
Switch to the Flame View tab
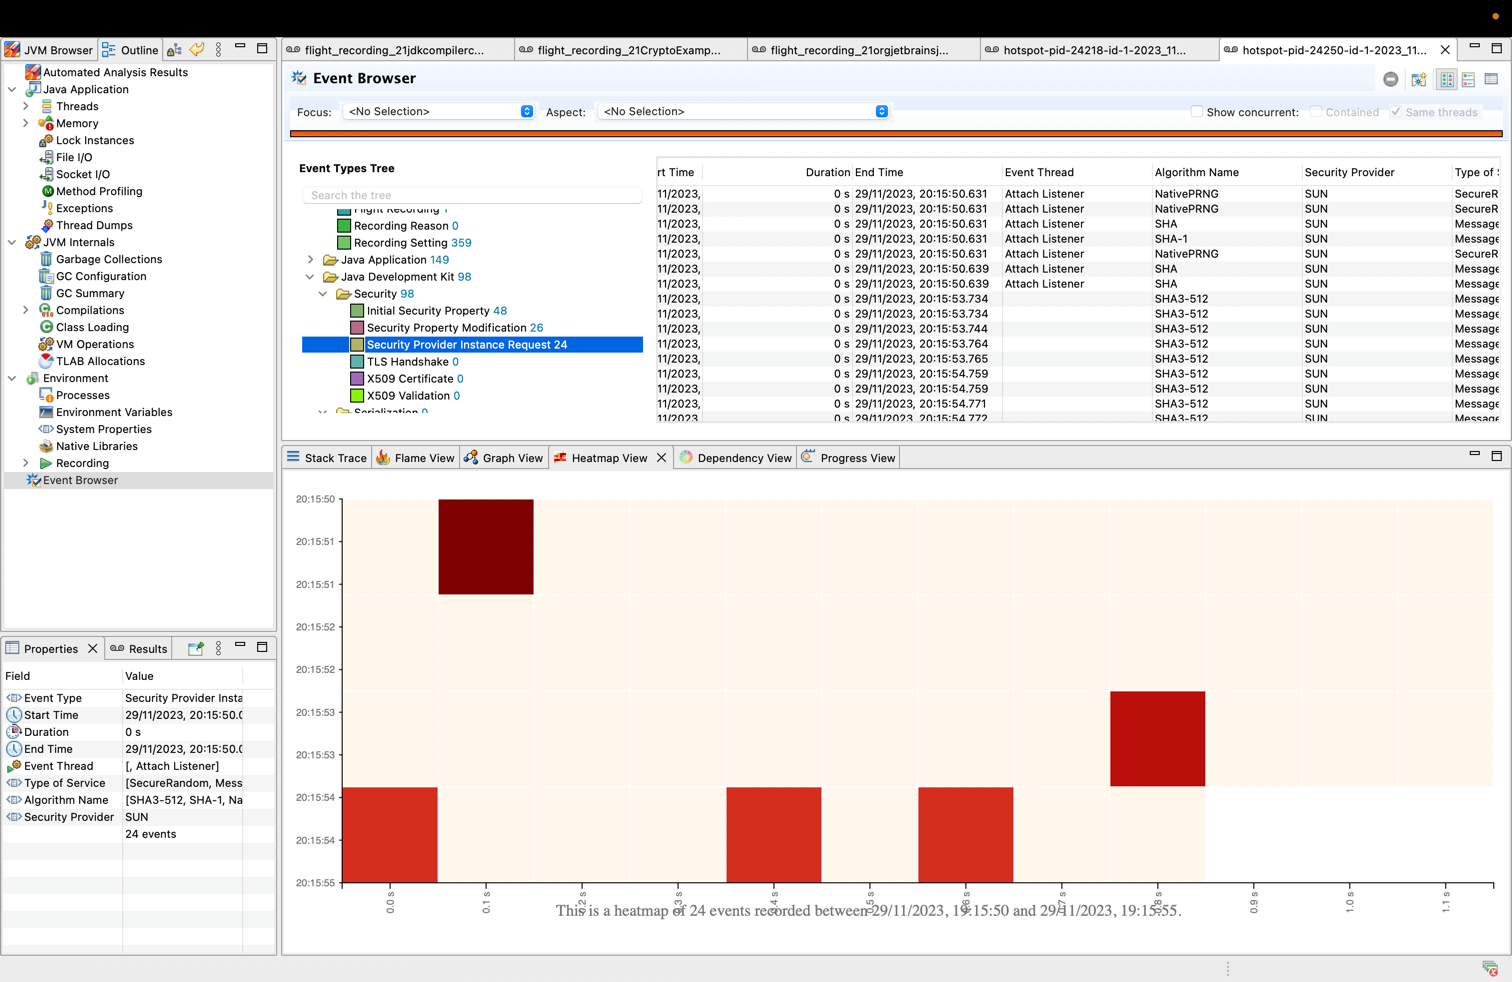point(415,458)
